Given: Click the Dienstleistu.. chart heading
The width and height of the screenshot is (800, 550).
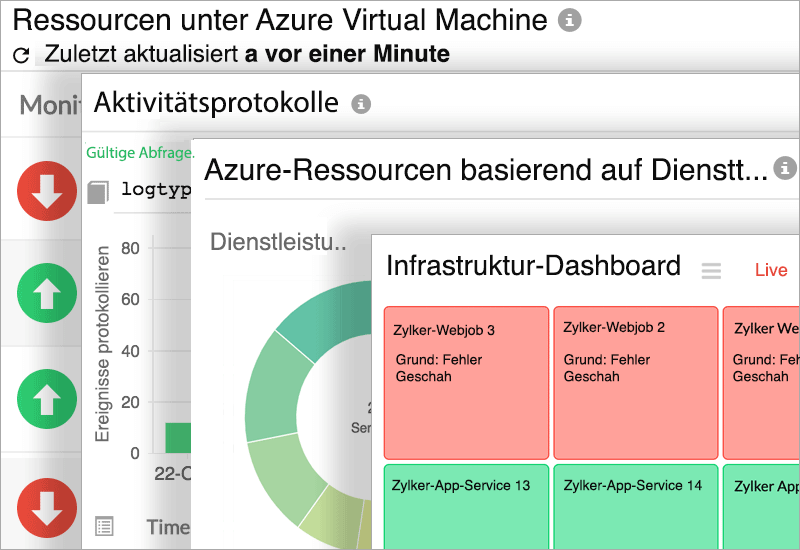Looking at the screenshot, I should (278, 242).
